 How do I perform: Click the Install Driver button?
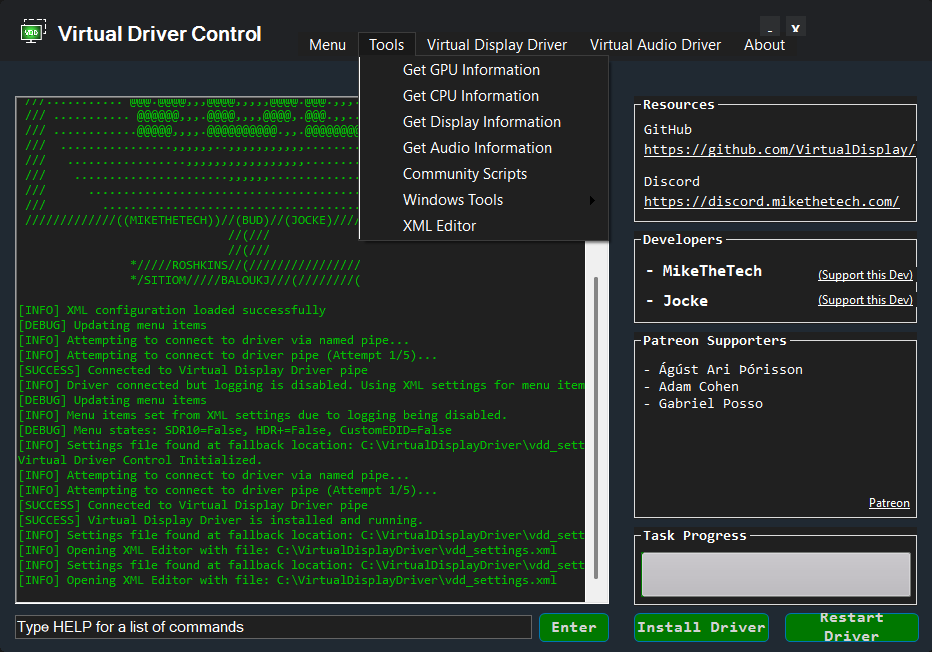(701, 628)
